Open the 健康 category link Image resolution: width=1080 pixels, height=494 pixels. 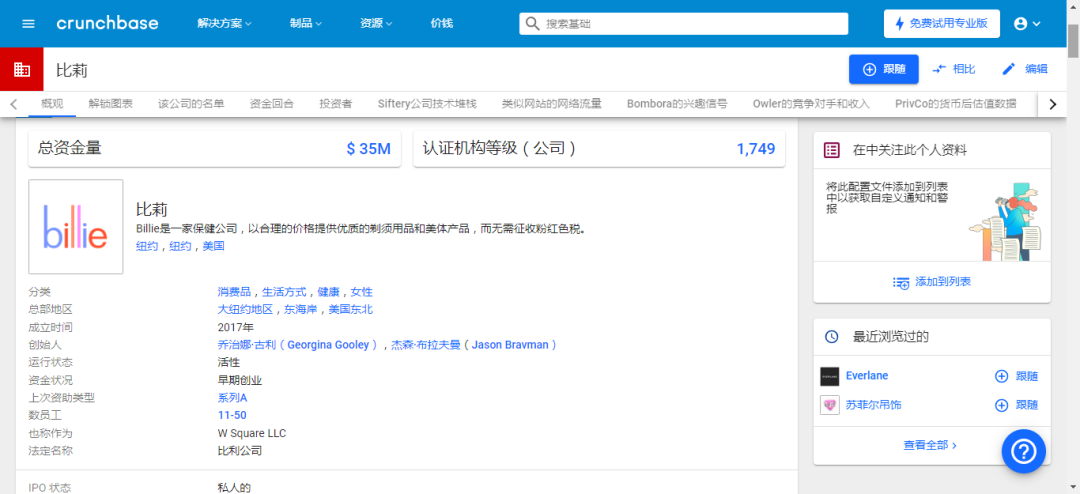328,292
